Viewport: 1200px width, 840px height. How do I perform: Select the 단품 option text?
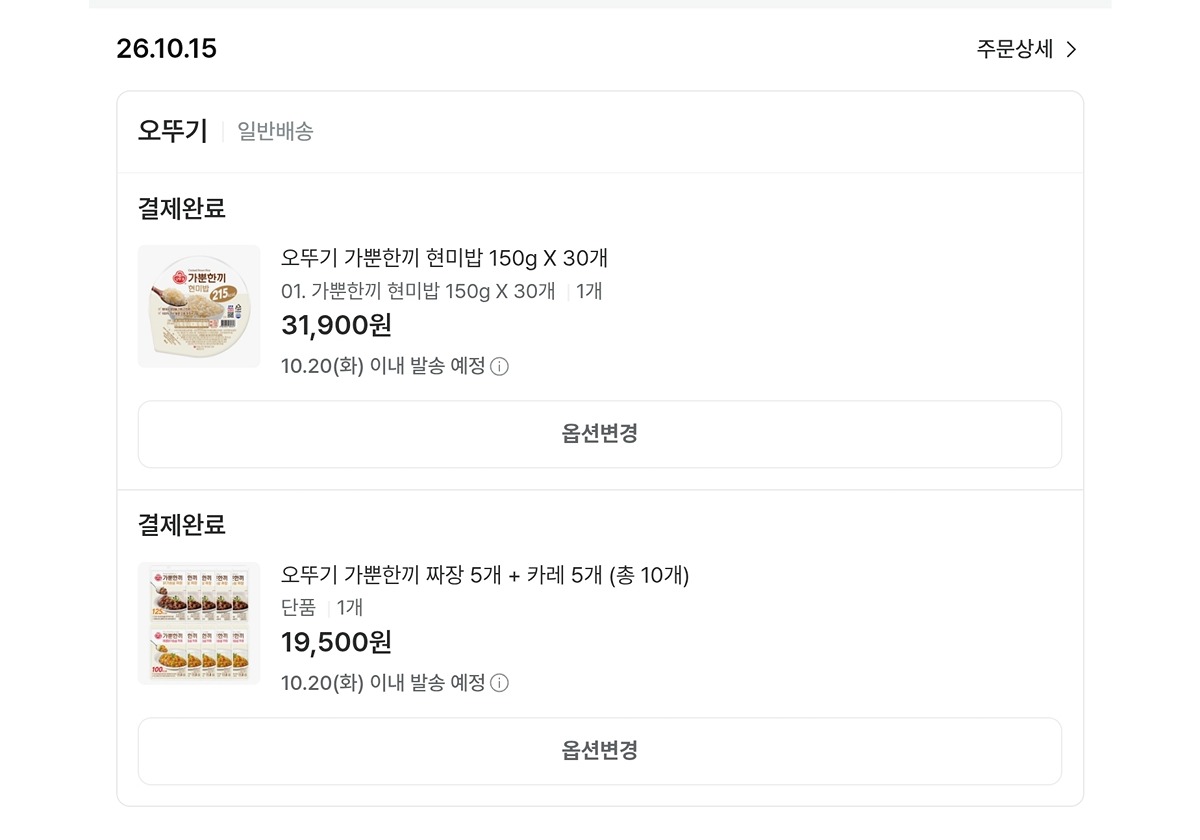pos(298,607)
